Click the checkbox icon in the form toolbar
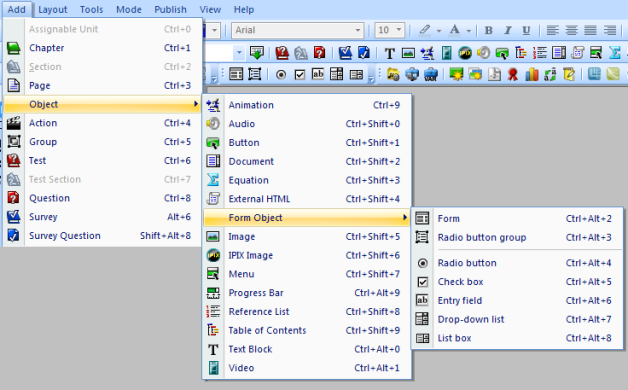 click(300, 74)
